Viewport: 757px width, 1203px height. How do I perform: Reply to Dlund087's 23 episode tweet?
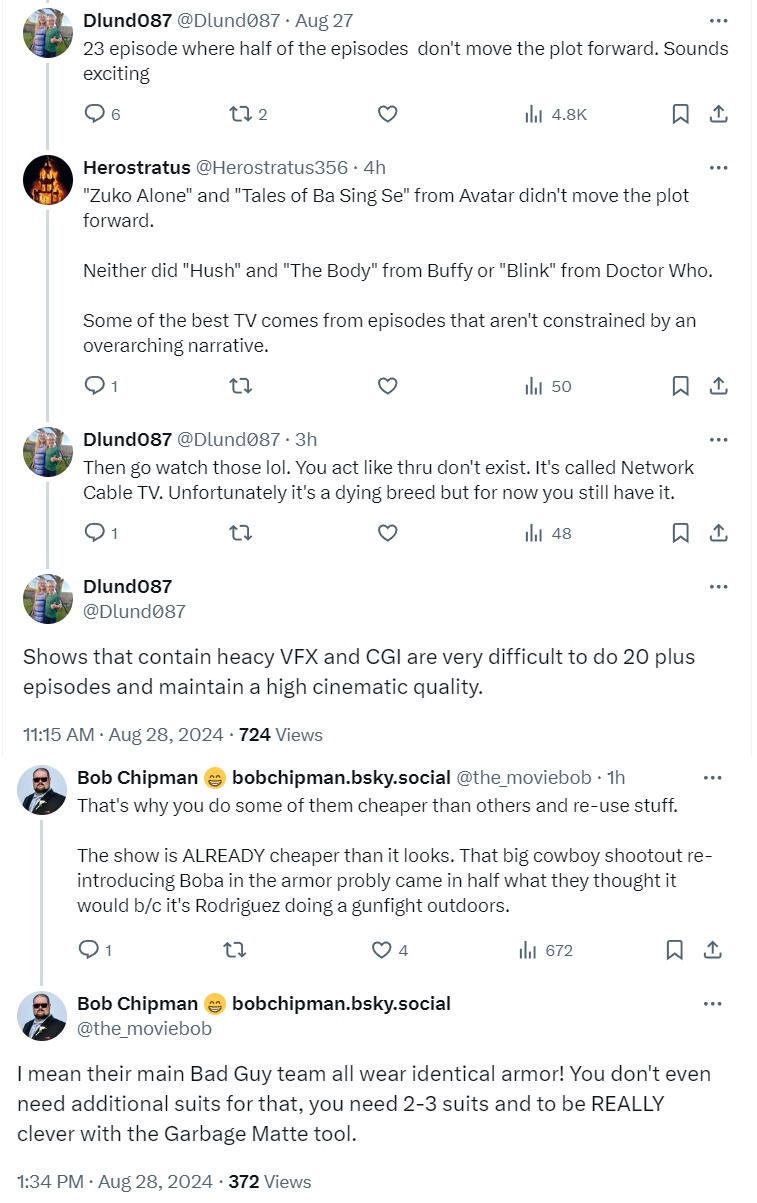pyautogui.click(x=95, y=114)
